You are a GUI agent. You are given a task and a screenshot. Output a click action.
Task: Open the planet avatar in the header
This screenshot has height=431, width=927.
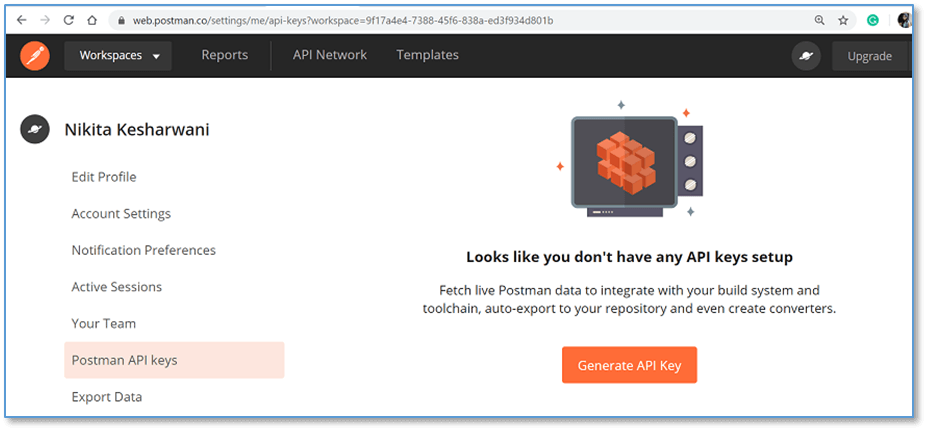(806, 56)
